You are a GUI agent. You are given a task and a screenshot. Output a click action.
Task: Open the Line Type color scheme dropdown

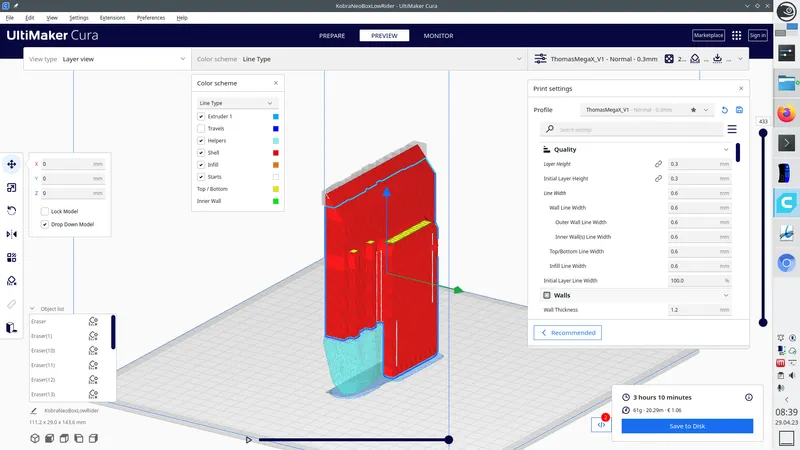[x=236, y=103]
